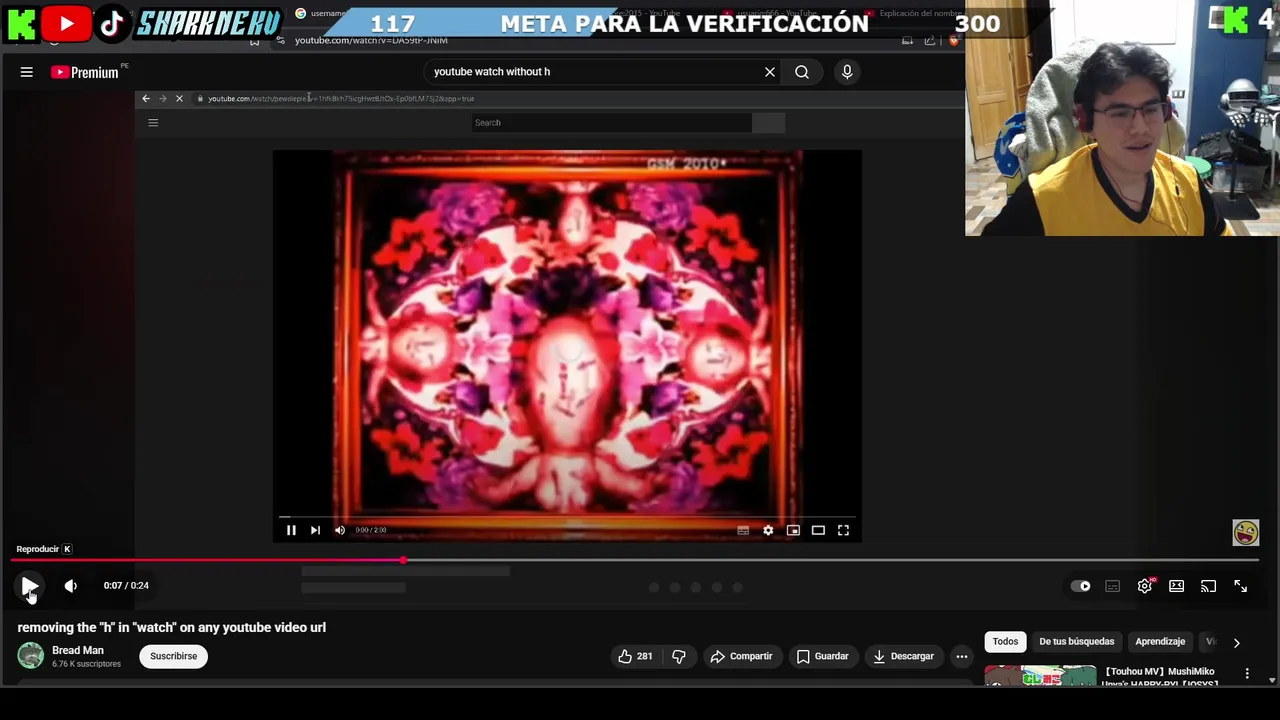Clear the search box with the X
1280x720 pixels.
tap(770, 72)
